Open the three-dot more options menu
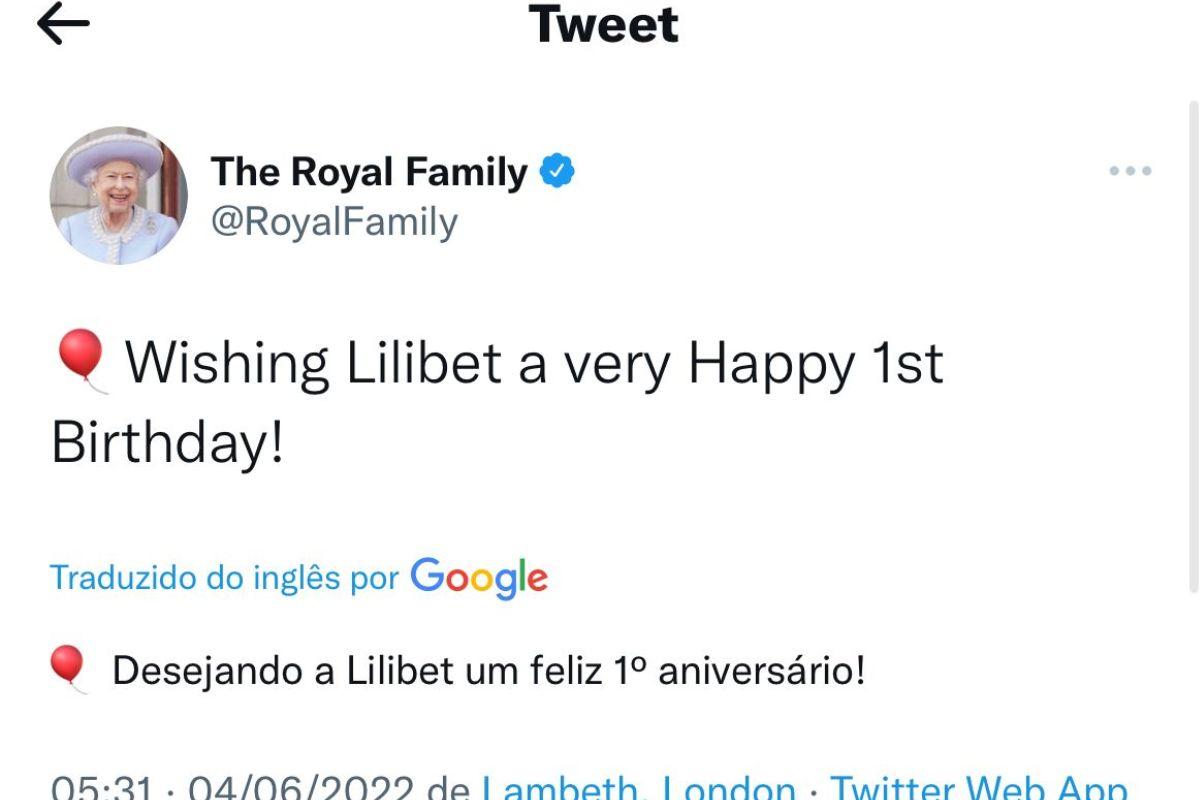 pos(1130,172)
